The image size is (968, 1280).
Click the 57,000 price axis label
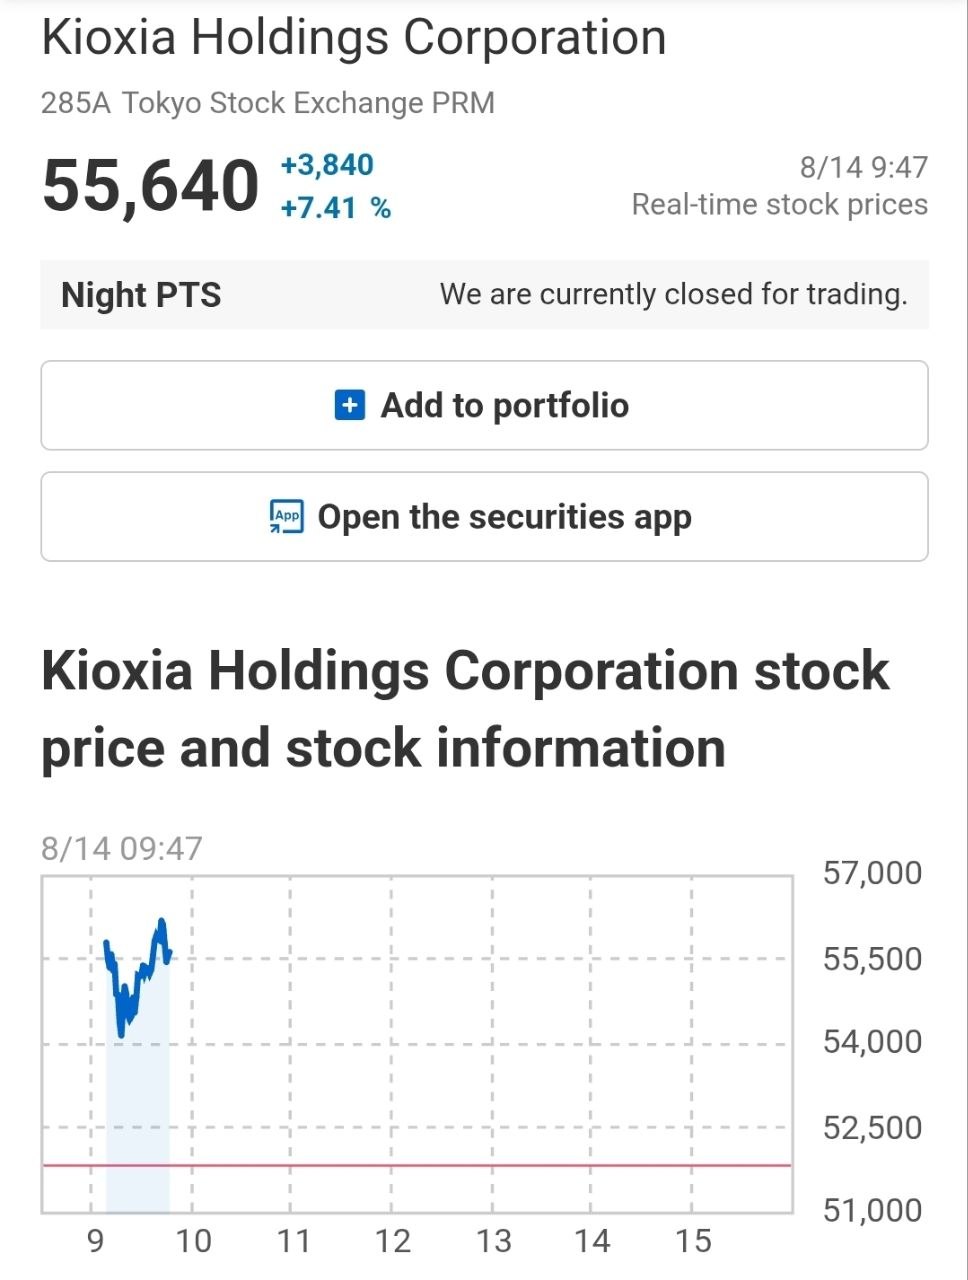tap(872, 873)
